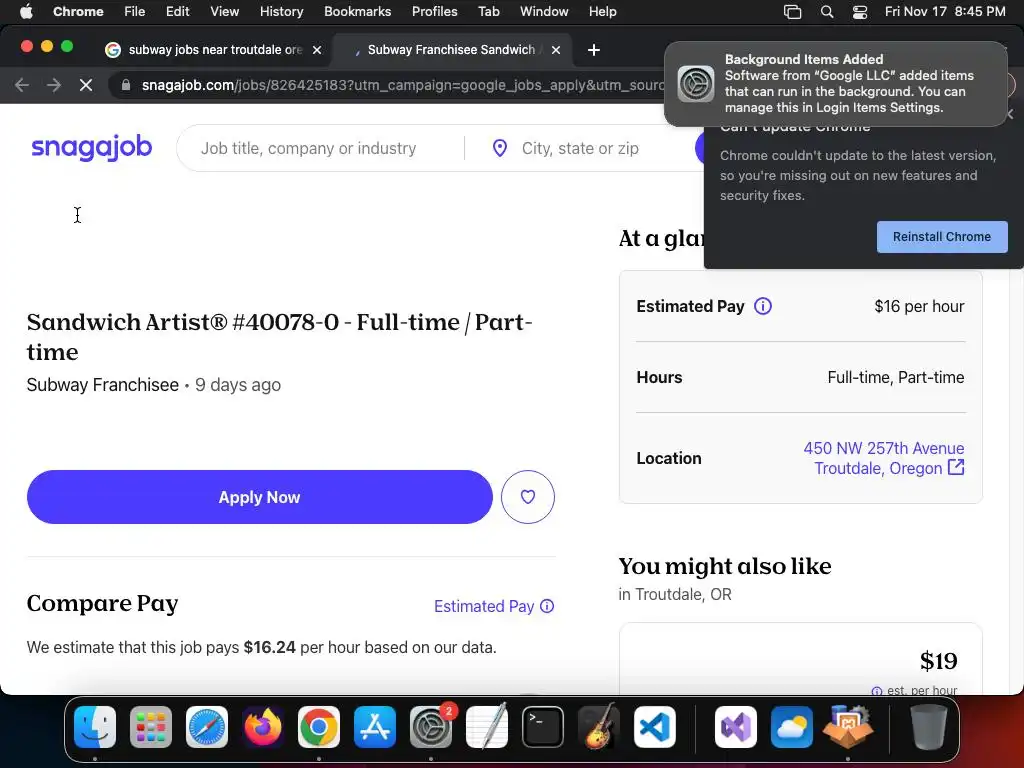Launch Firefox from the dock
The image size is (1024, 768).
coord(263,727)
